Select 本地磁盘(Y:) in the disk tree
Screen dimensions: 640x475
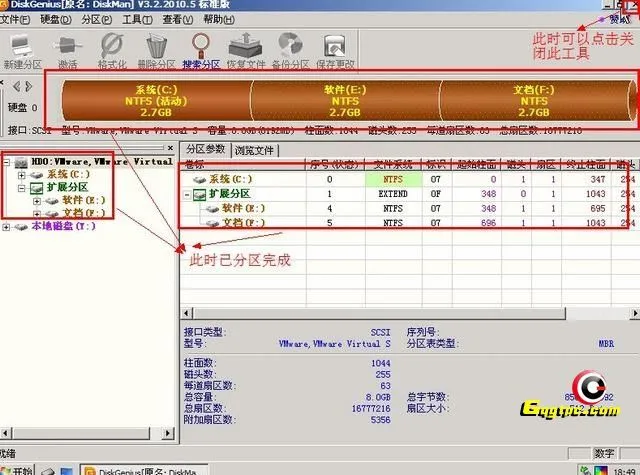coord(63,226)
